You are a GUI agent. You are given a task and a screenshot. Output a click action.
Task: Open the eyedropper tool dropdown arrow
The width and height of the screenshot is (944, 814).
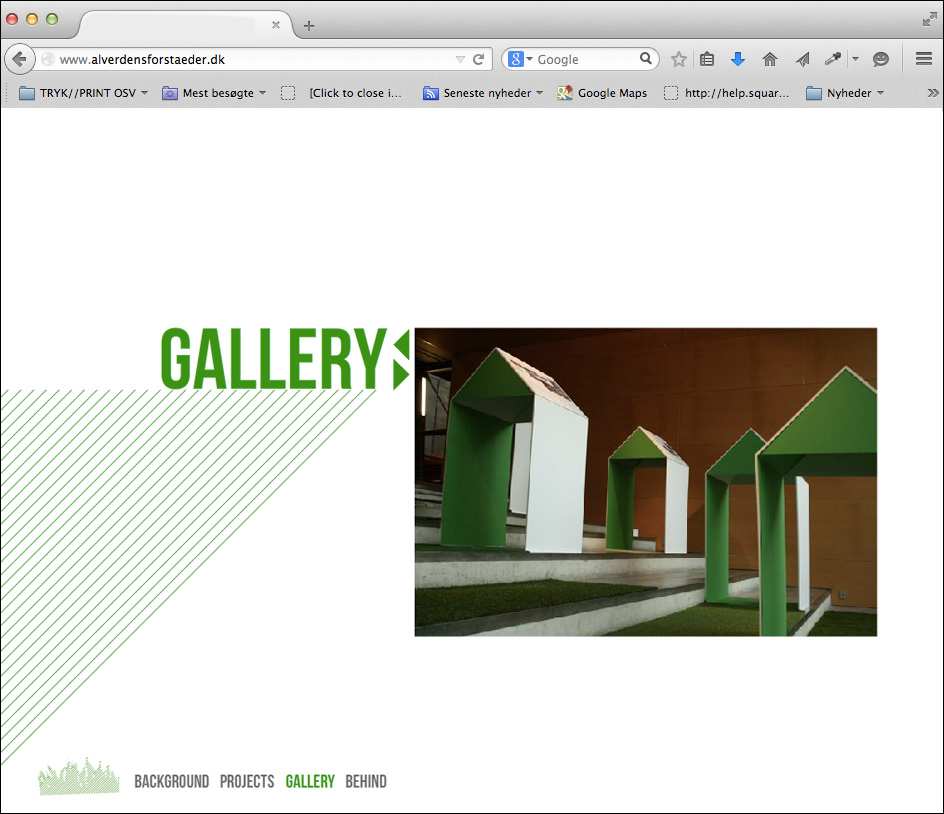pos(856,59)
